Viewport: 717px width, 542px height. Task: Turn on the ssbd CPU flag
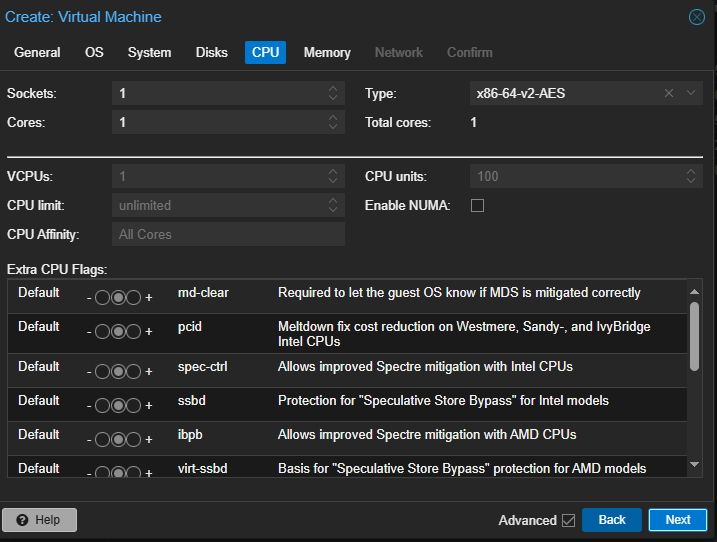point(134,405)
